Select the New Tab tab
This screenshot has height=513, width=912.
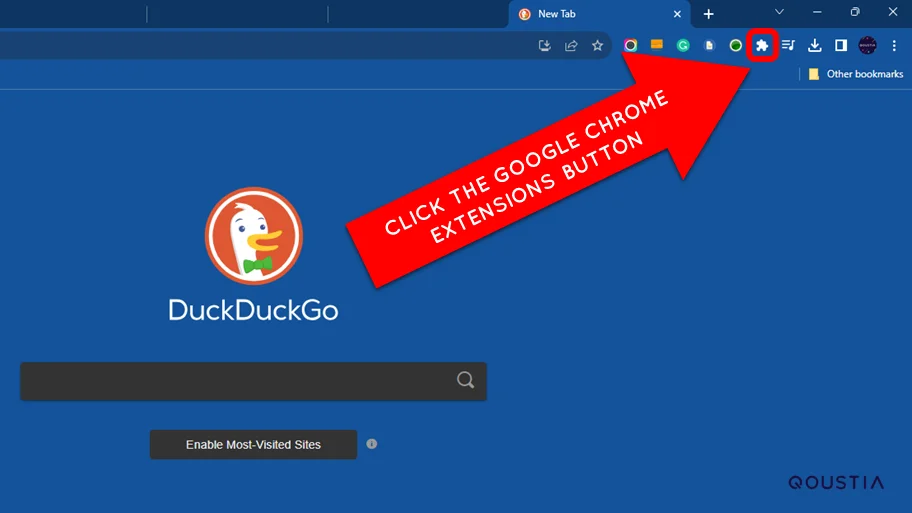[x=600, y=14]
